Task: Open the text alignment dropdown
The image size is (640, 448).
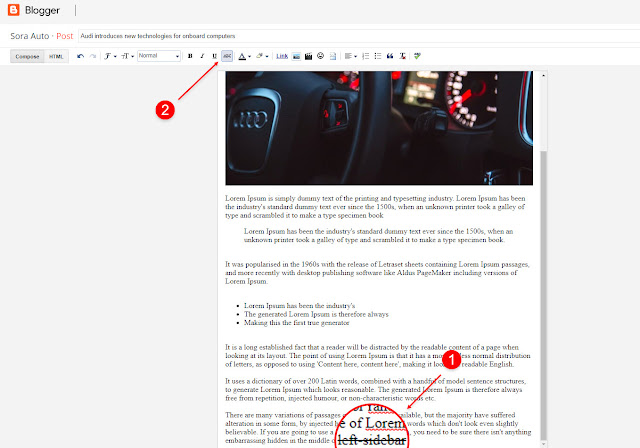Action: [350, 56]
